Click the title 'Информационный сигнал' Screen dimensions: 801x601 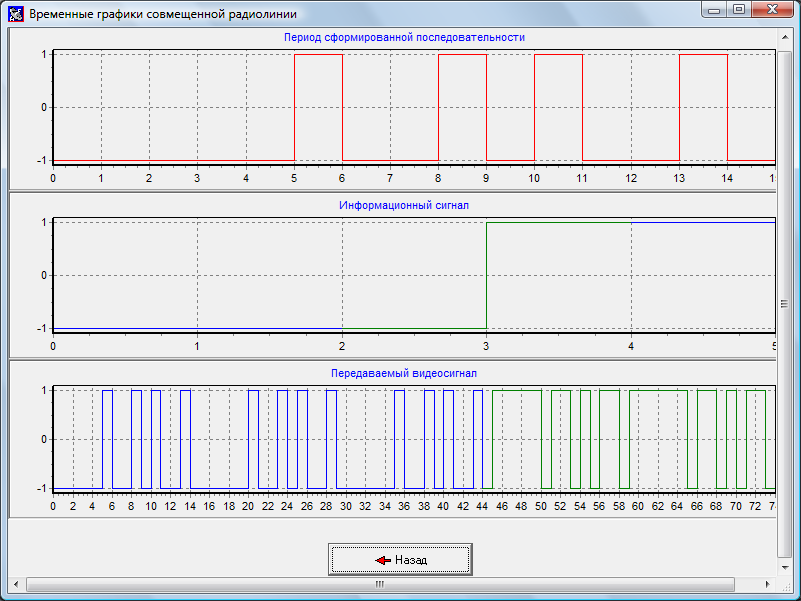pyautogui.click(x=404, y=205)
